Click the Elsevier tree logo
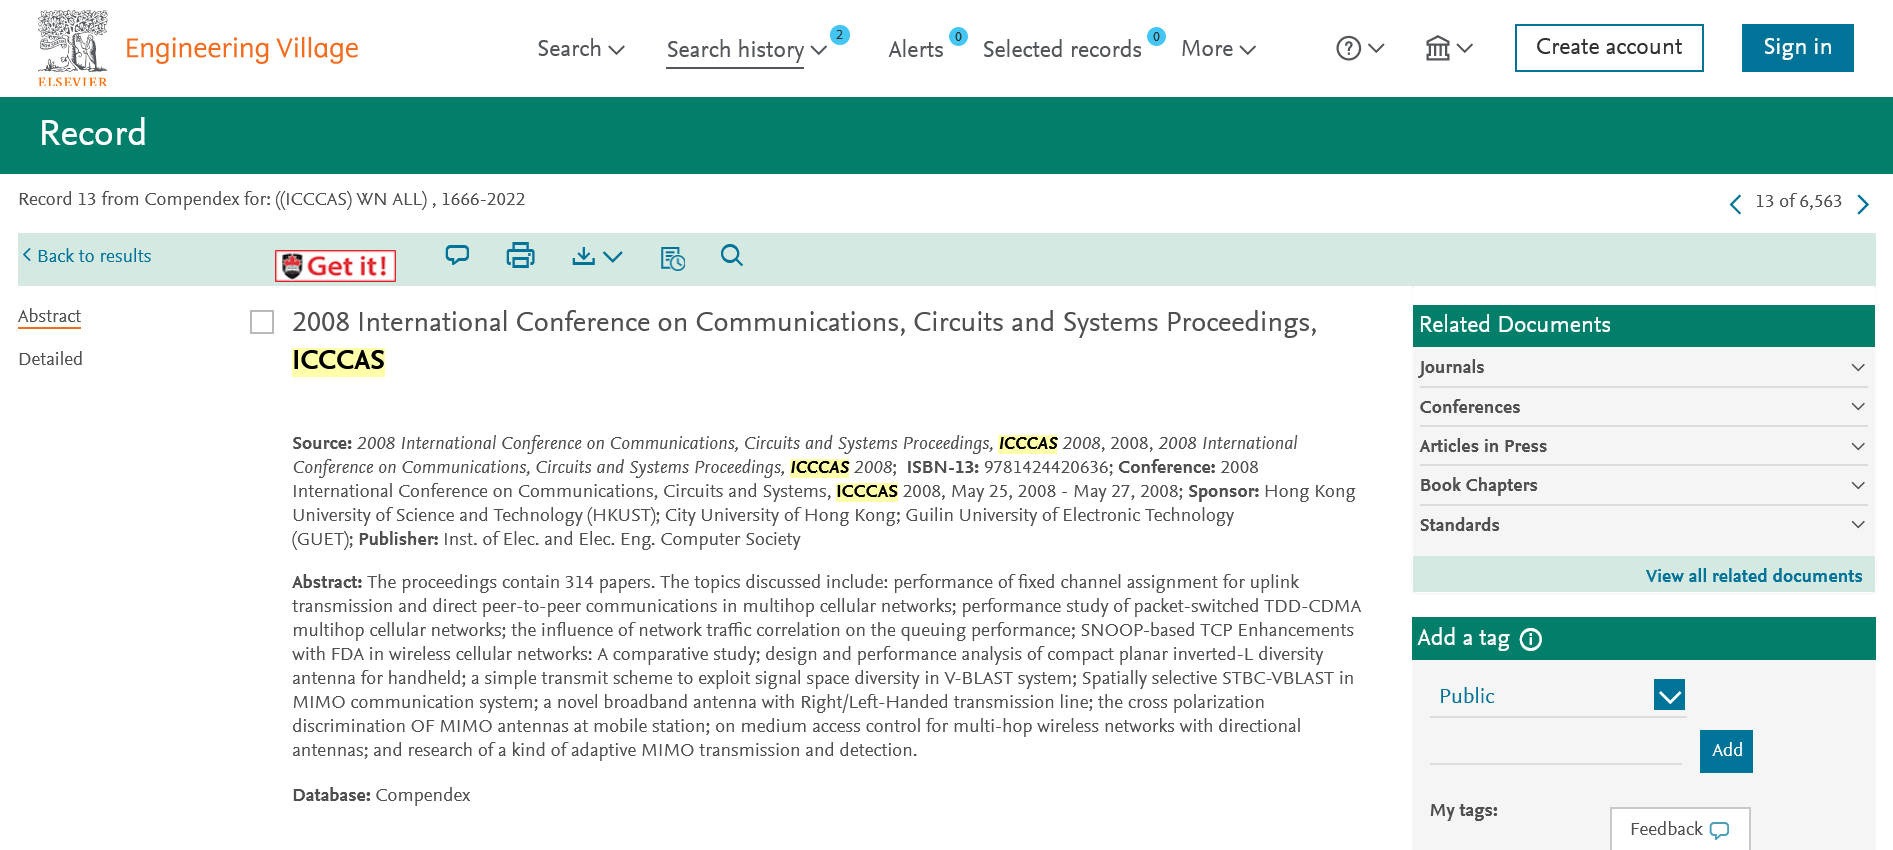The height and width of the screenshot is (850, 1893). click(x=72, y=48)
